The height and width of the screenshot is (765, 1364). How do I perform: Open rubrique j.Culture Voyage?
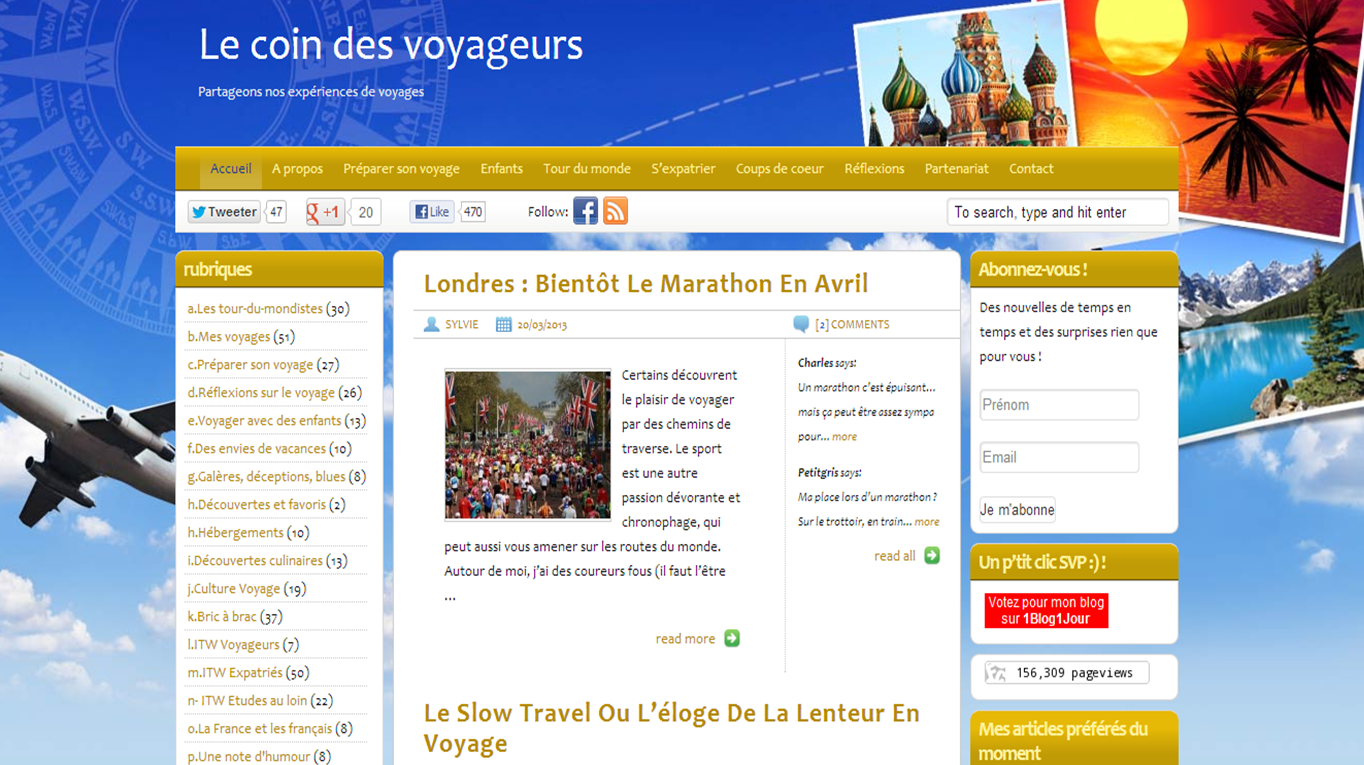(x=234, y=589)
